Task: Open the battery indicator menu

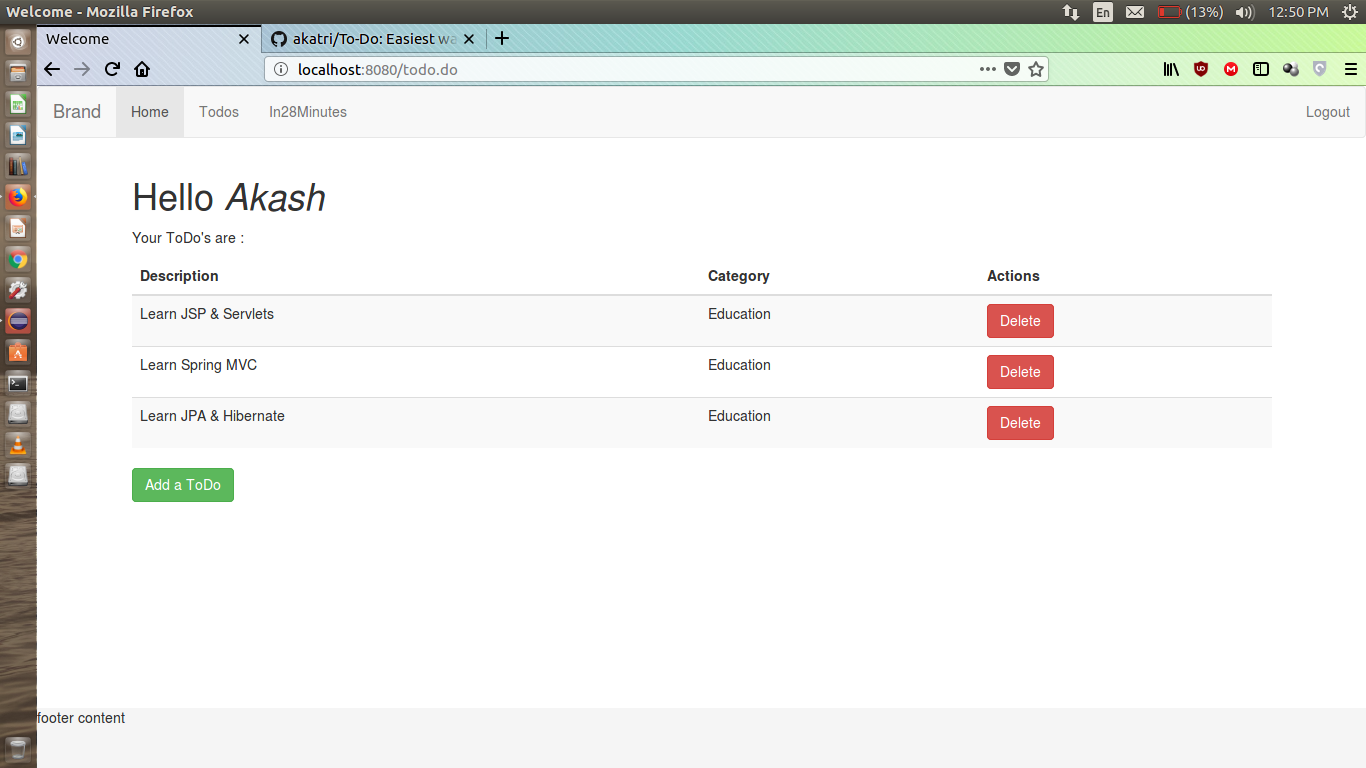Action: (x=1190, y=12)
